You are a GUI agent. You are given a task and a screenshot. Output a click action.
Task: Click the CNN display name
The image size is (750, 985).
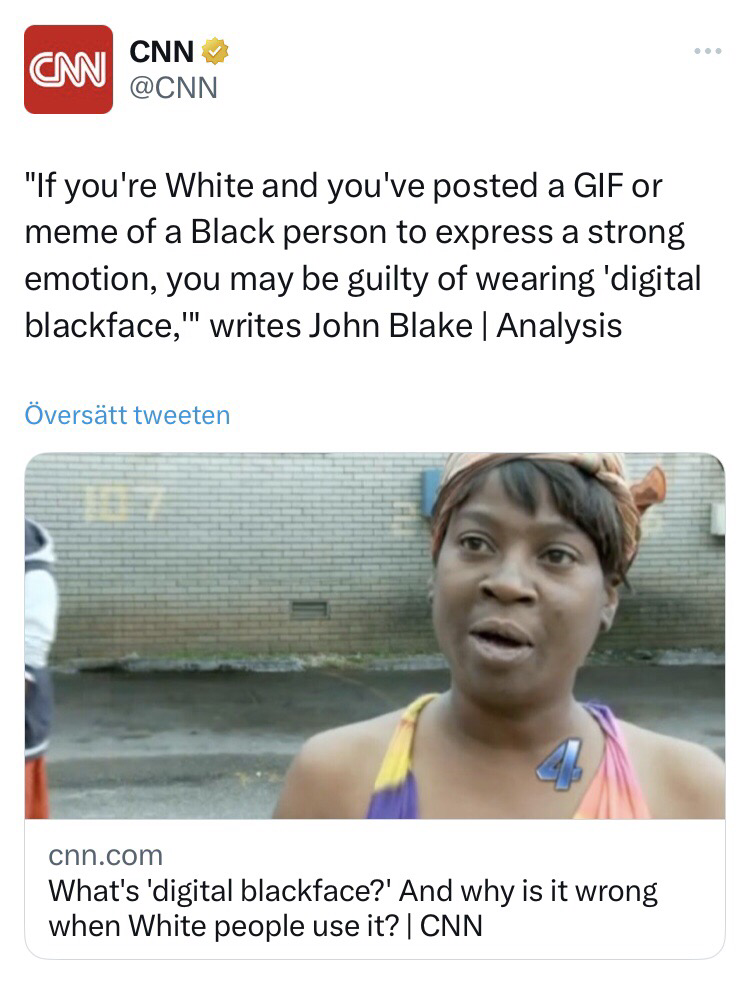(x=161, y=52)
